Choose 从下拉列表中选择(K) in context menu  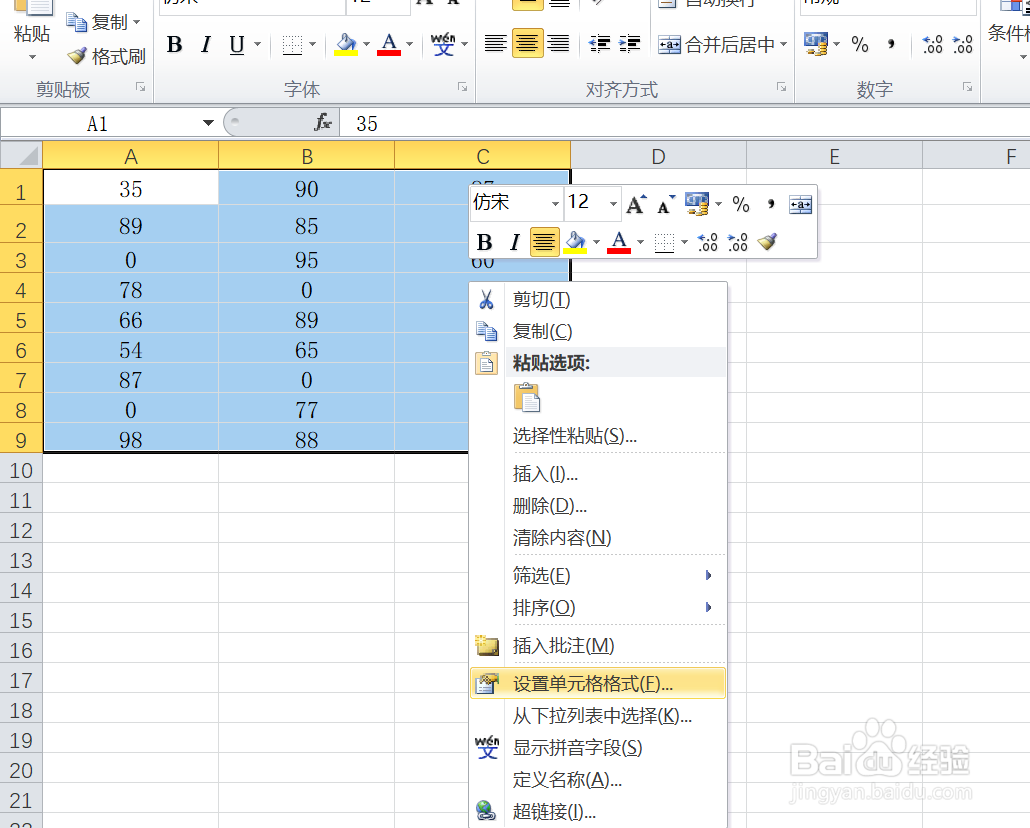[598, 716]
